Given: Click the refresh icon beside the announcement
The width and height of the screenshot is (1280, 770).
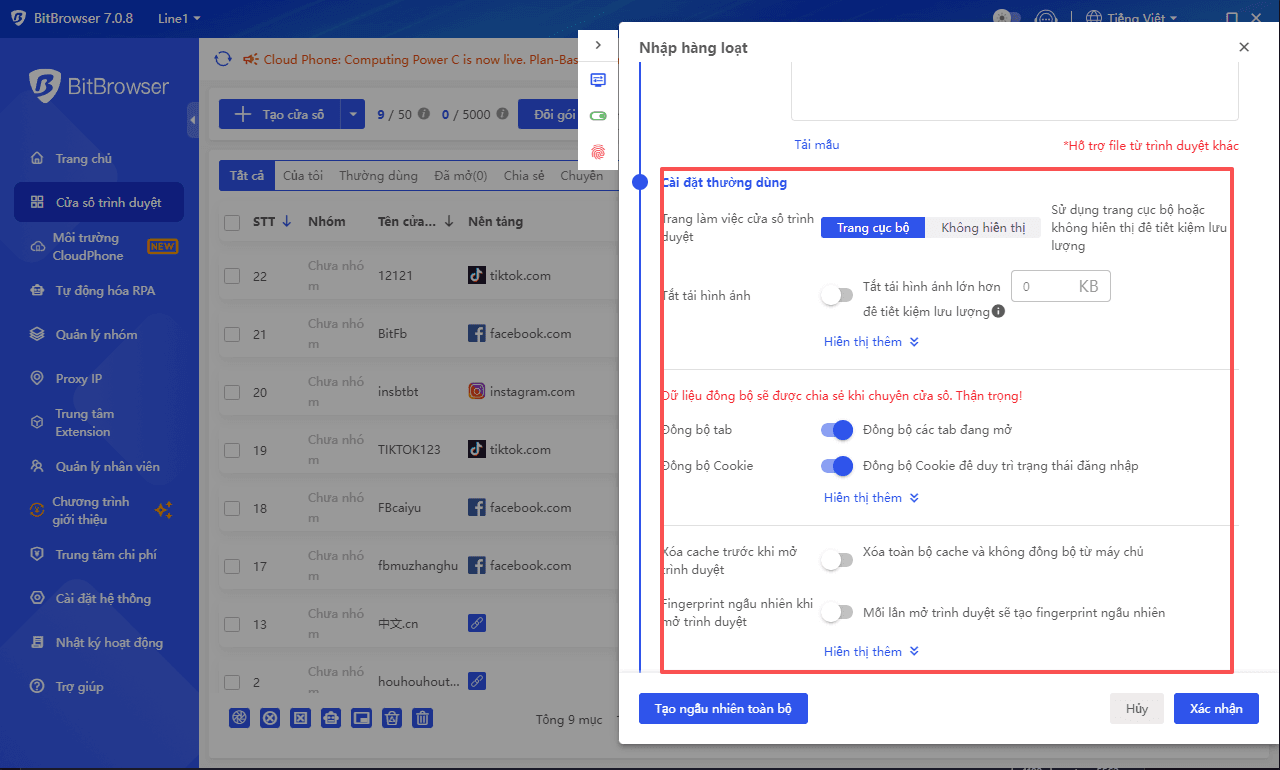Looking at the screenshot, I should click(223, 60).
